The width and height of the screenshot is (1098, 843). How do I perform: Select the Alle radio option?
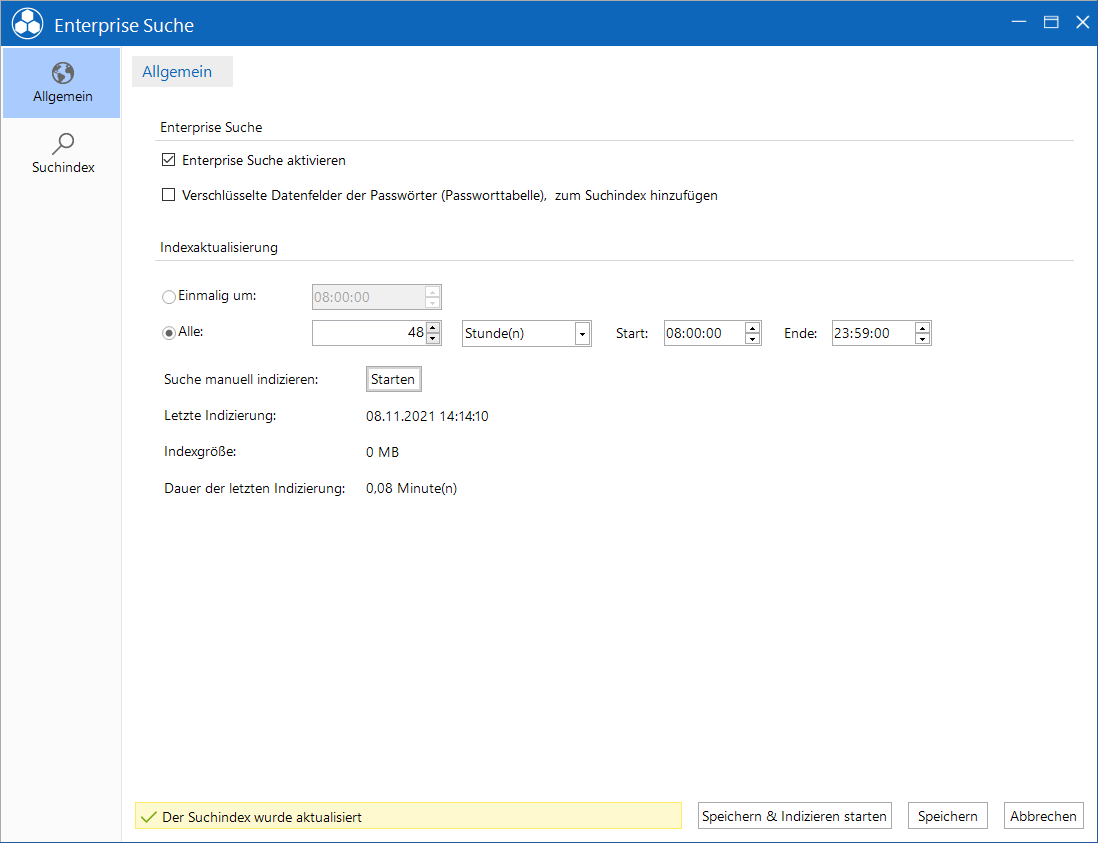169,333
